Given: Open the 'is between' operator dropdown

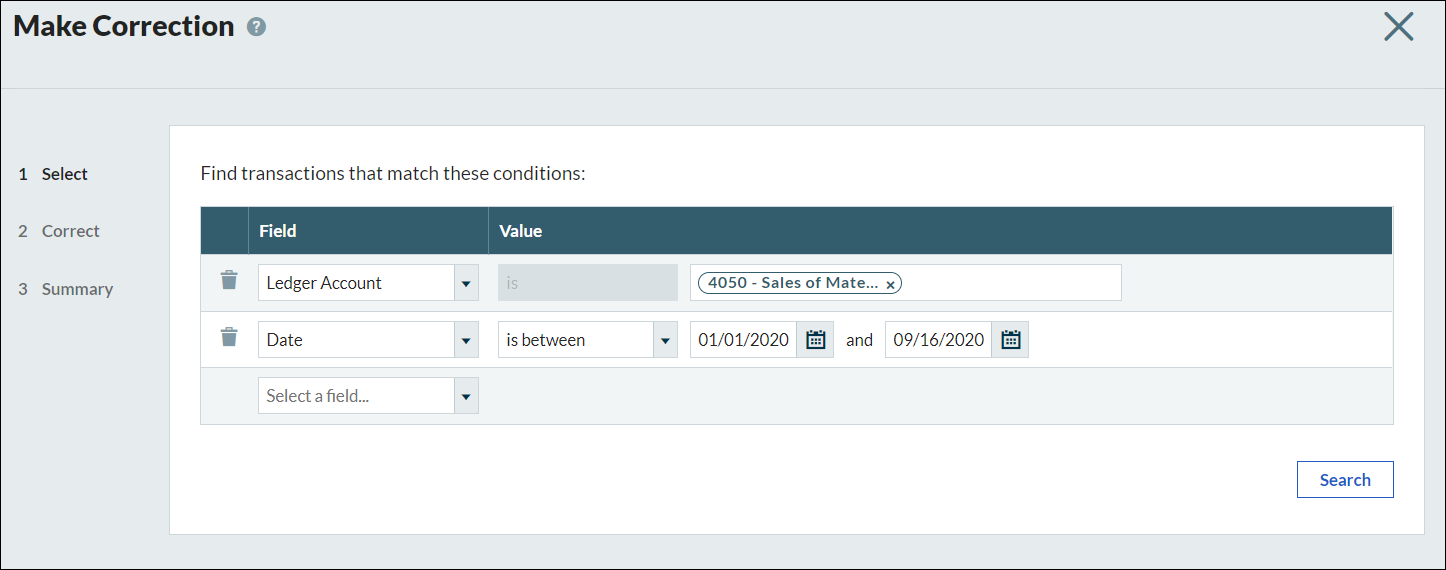Looking at the screenshot, I should (665, 340).
